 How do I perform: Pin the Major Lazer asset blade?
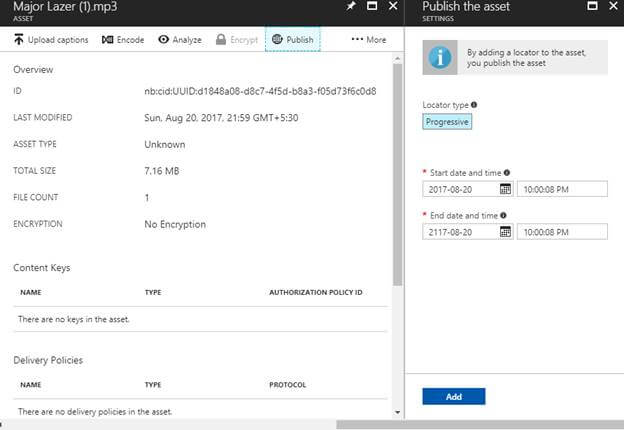pos(351,6)
